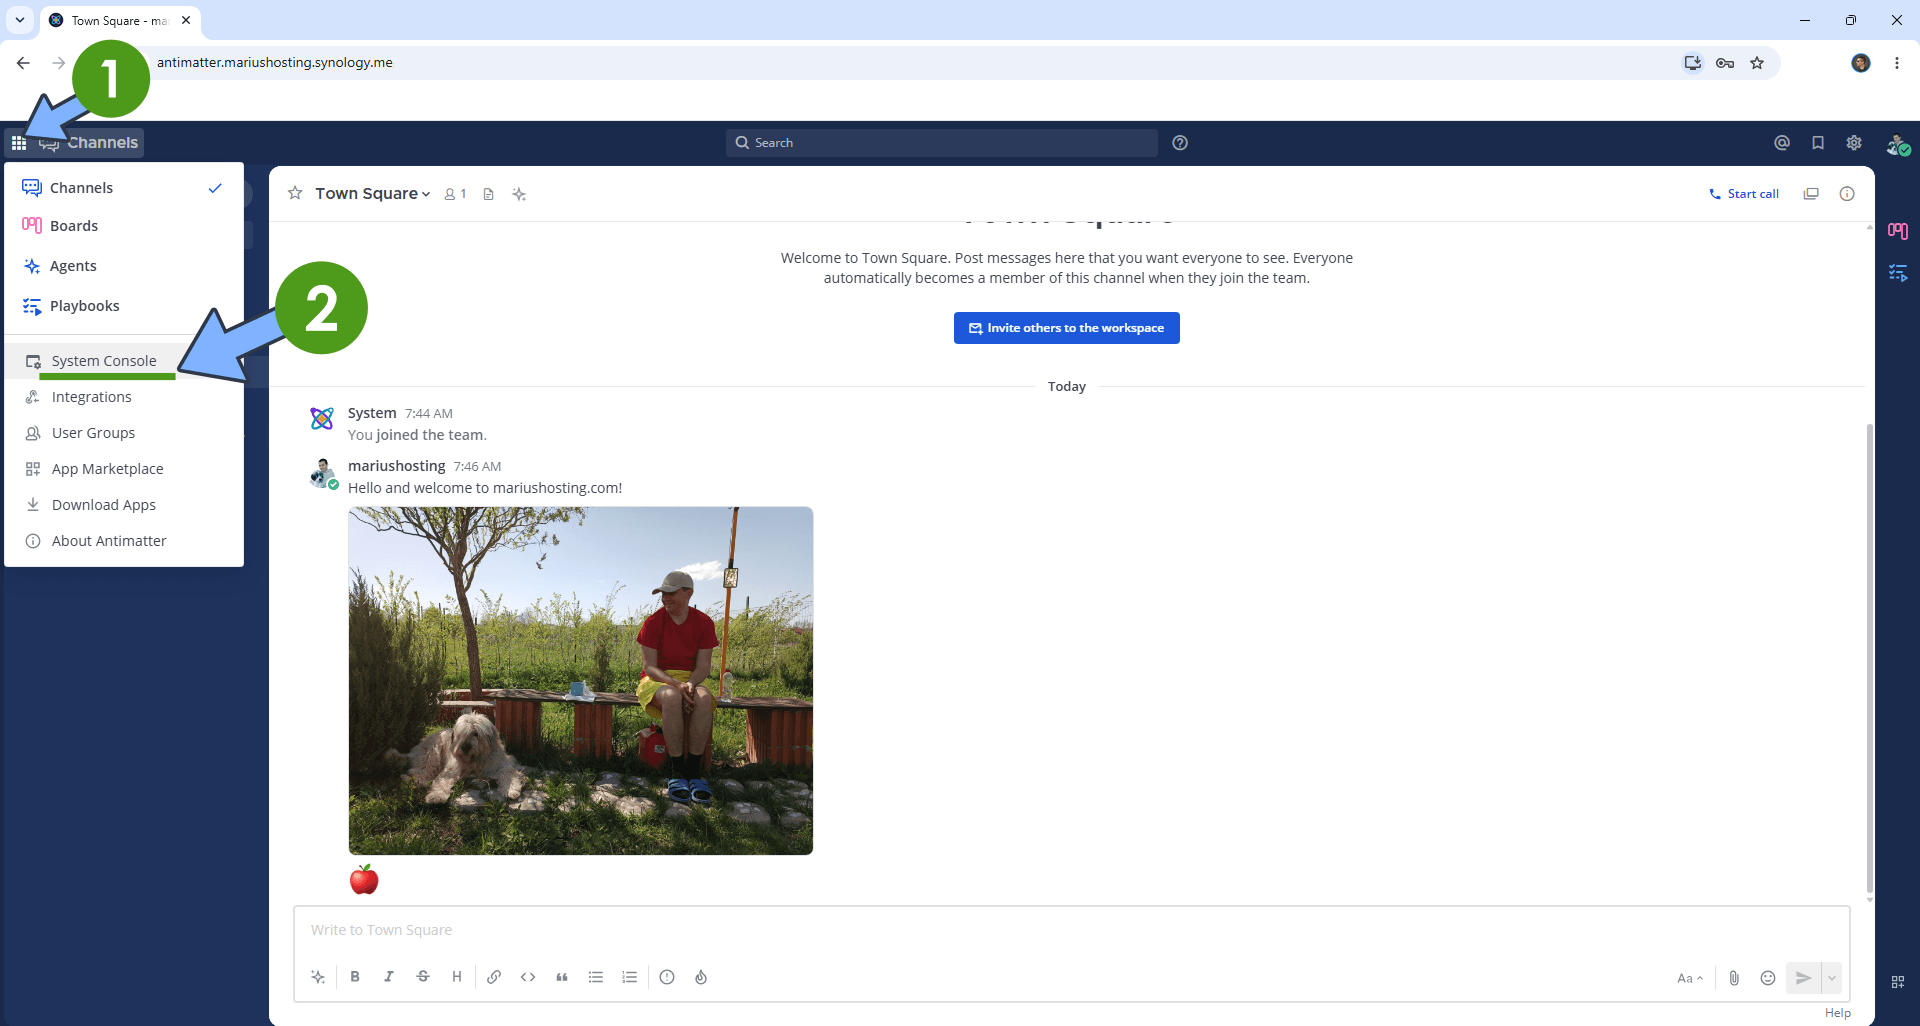Screen dimensions: 1920x1026
Task: Open User Groups menu entry
Action: (x=124, y=433)
